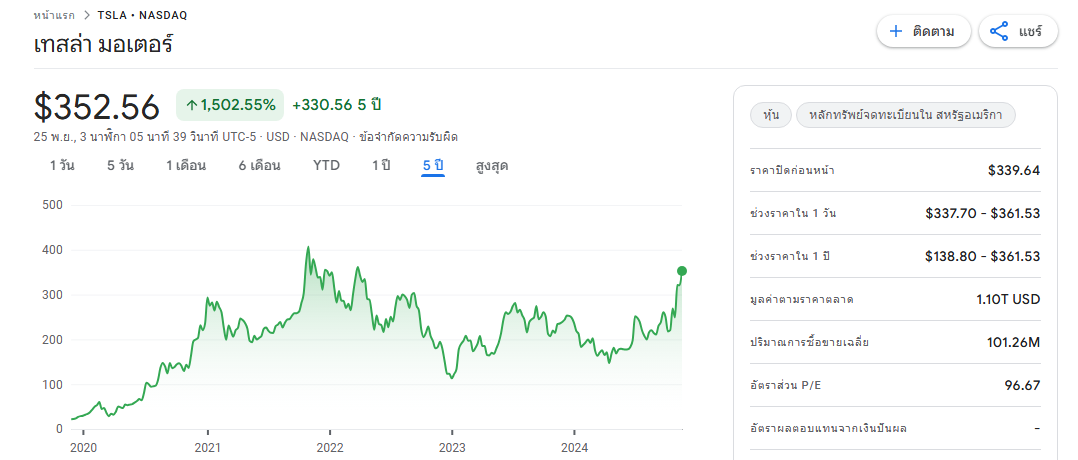Click the 200 y-axis label
This screenshot has height=460, width=1078.
52,340
